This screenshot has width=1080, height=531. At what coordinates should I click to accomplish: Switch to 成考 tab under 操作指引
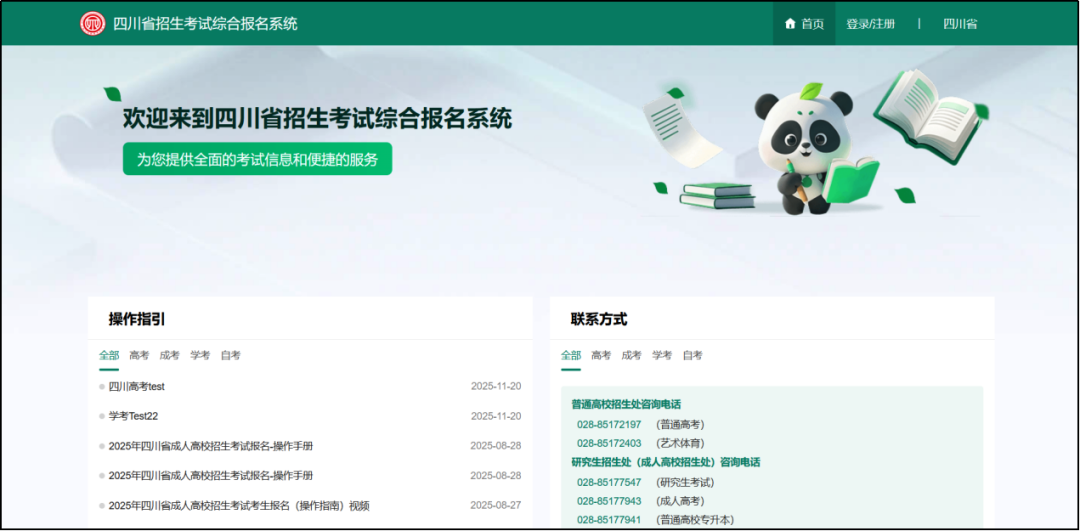pos(170,355)
